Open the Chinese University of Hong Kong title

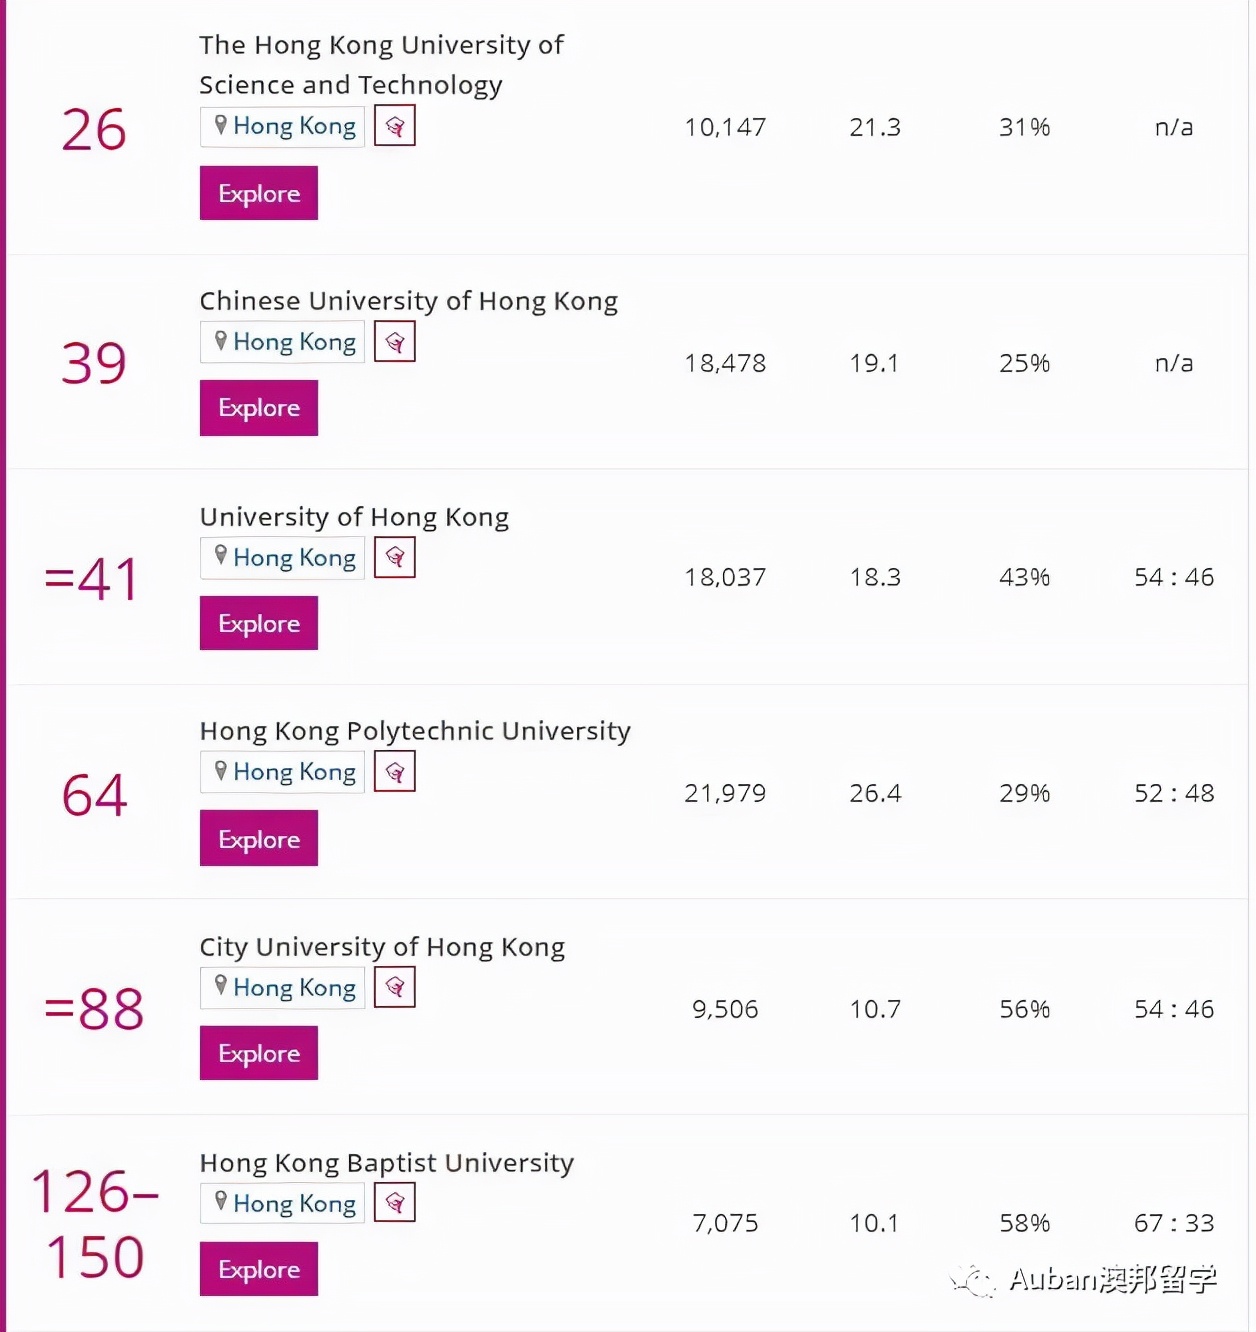(408, 301)
